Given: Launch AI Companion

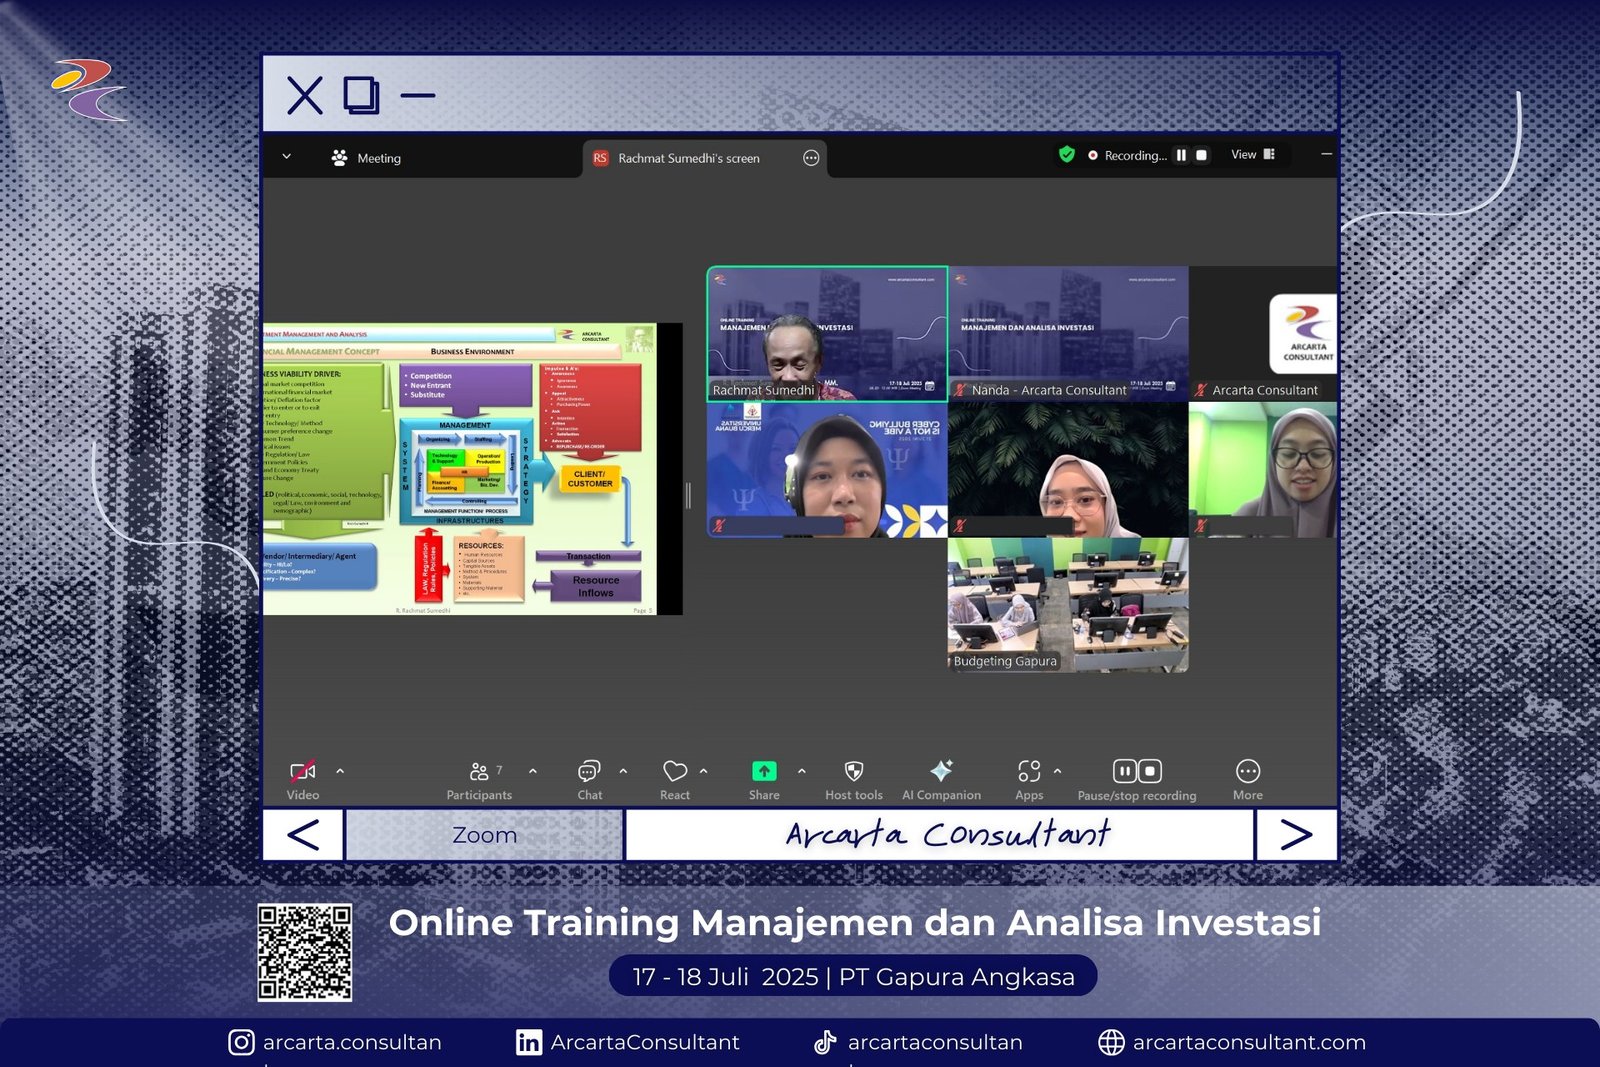Looking at the screenshot, I should (x=941, y=779).
